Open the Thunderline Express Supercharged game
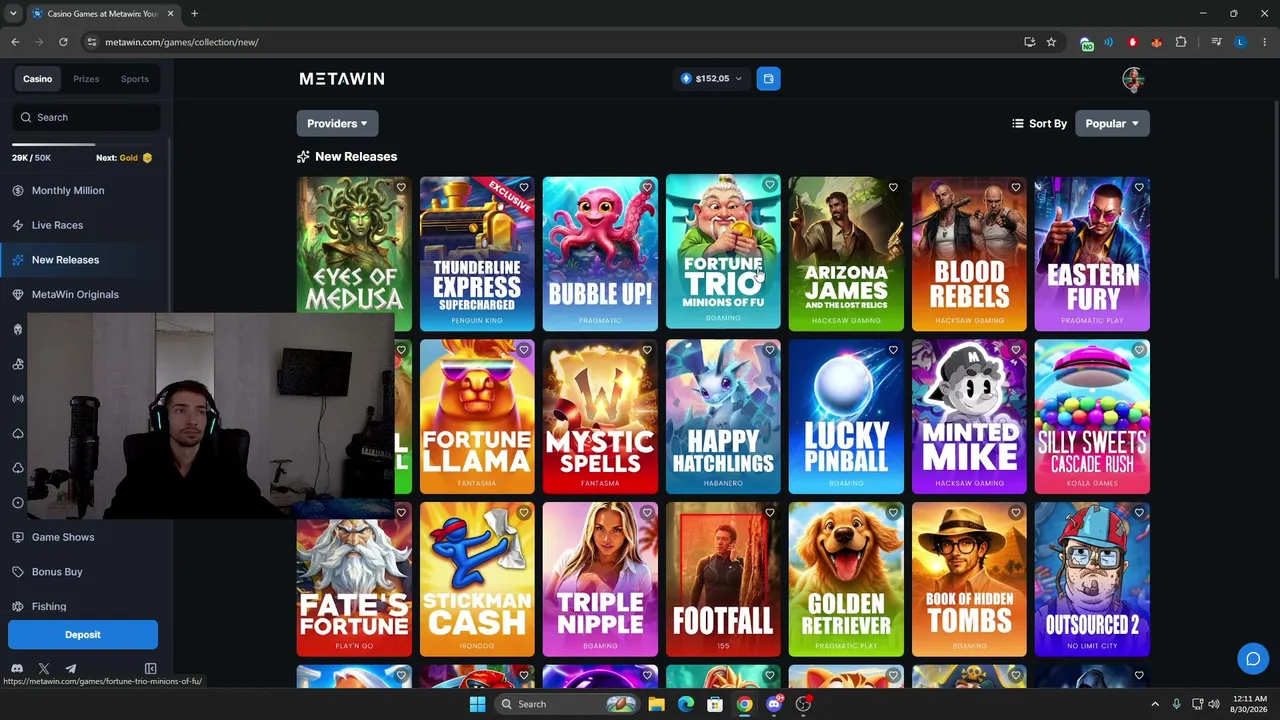 pyautogui.click(x=477, y=253)
